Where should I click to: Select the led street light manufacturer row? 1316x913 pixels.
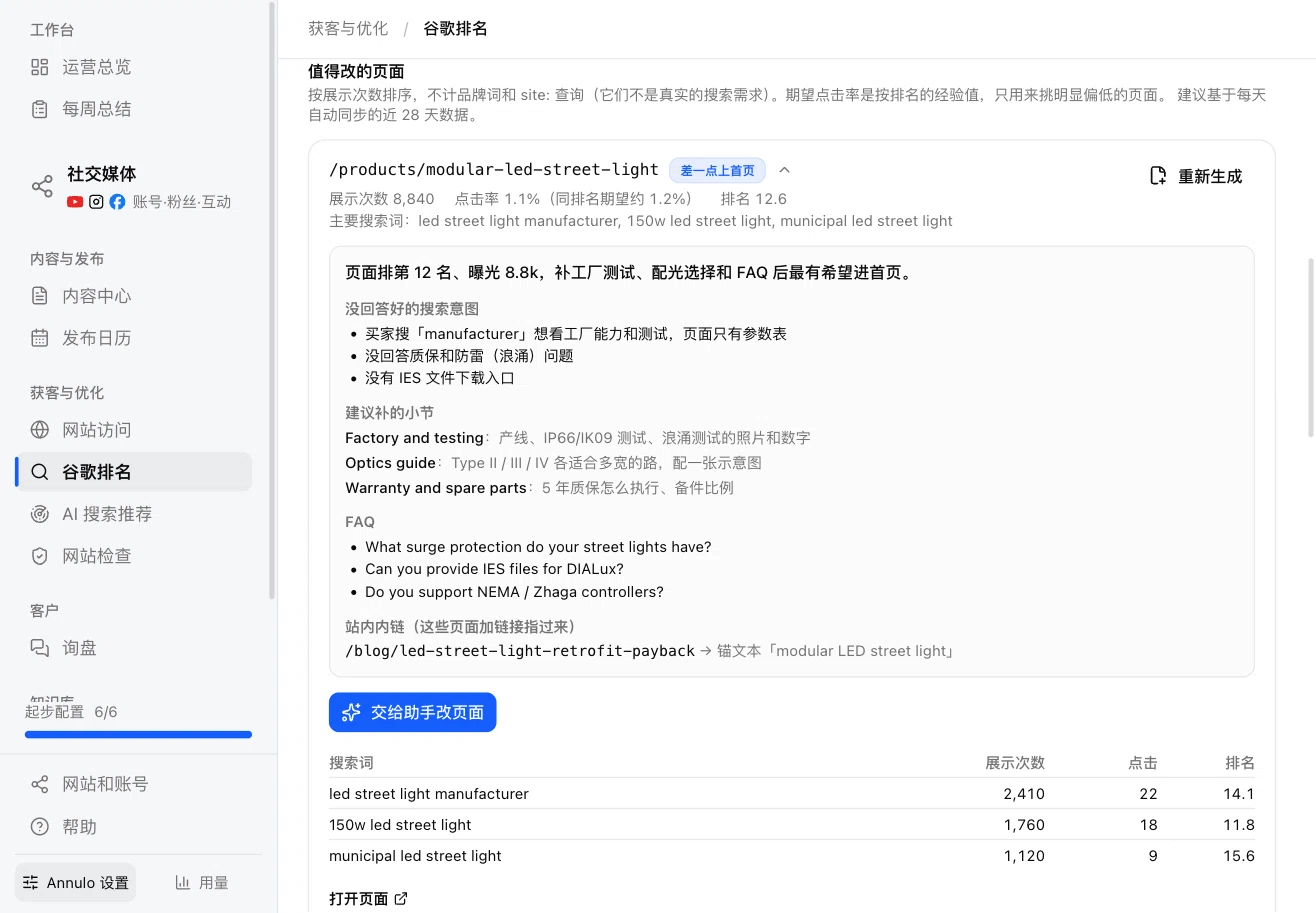pyautogui.click(x=792, y=794)
